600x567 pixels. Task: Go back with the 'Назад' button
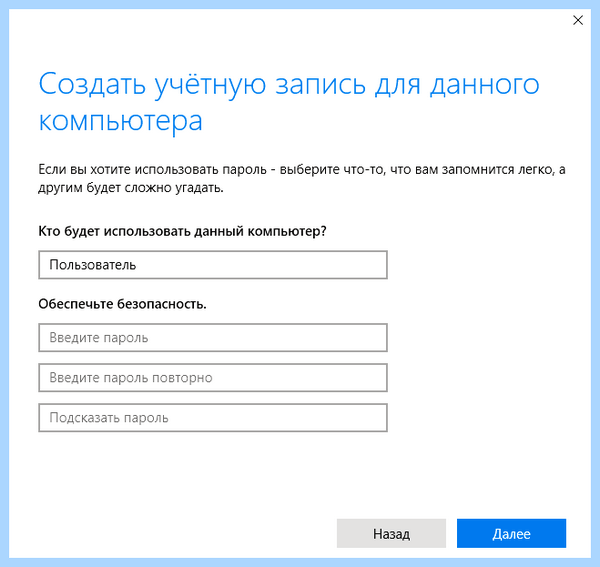pos(391,533)
